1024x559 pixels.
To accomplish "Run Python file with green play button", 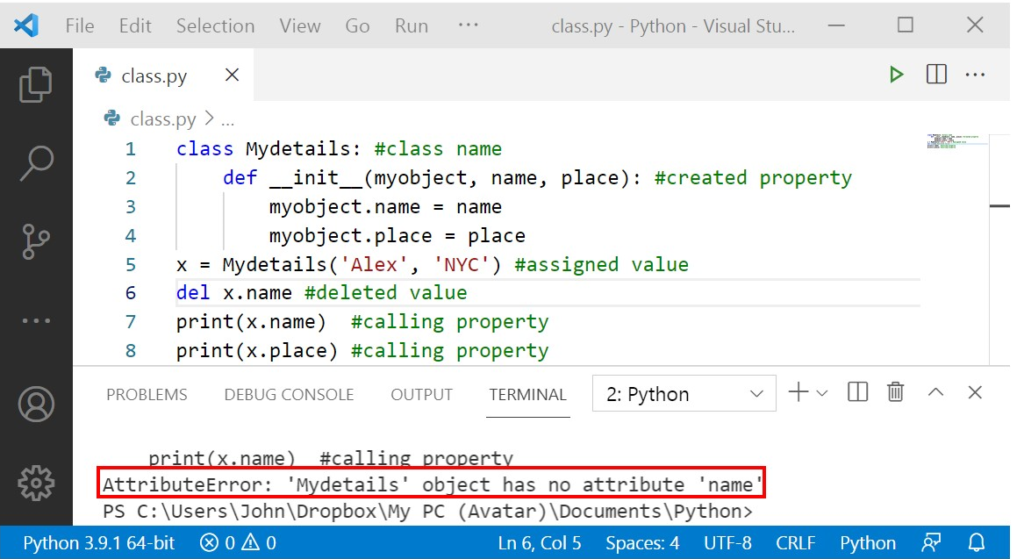I will tap(896, 74).
